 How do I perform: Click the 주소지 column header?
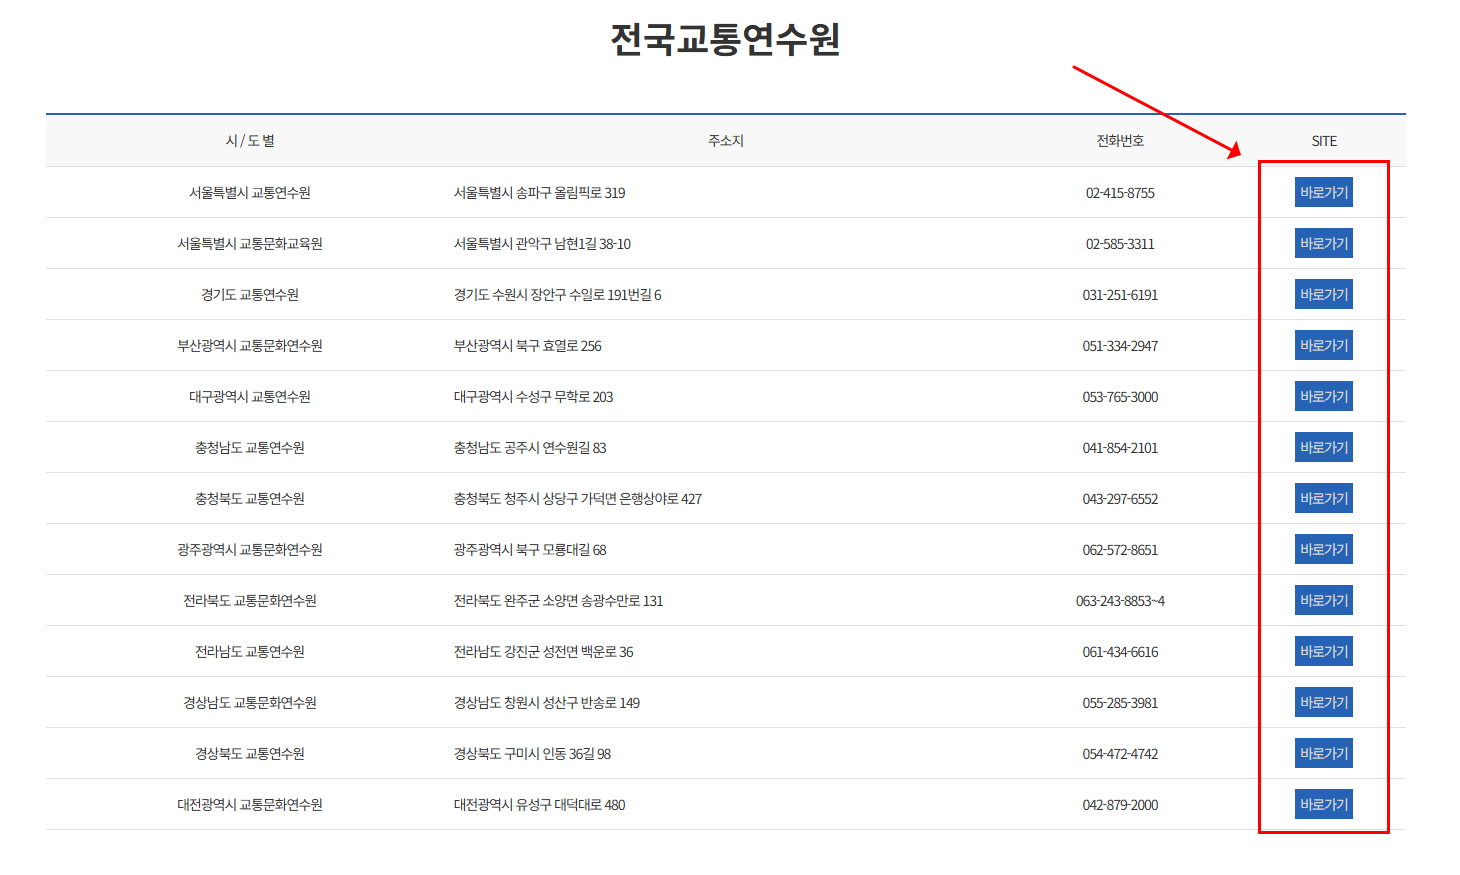726,141
